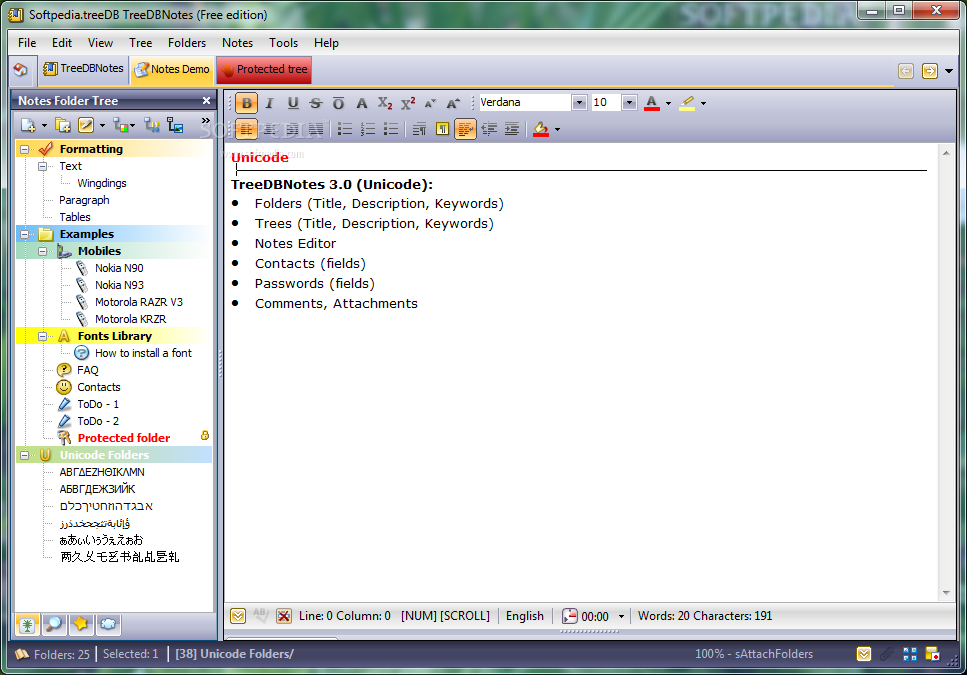Select the Protected folder item

[123, 438]
